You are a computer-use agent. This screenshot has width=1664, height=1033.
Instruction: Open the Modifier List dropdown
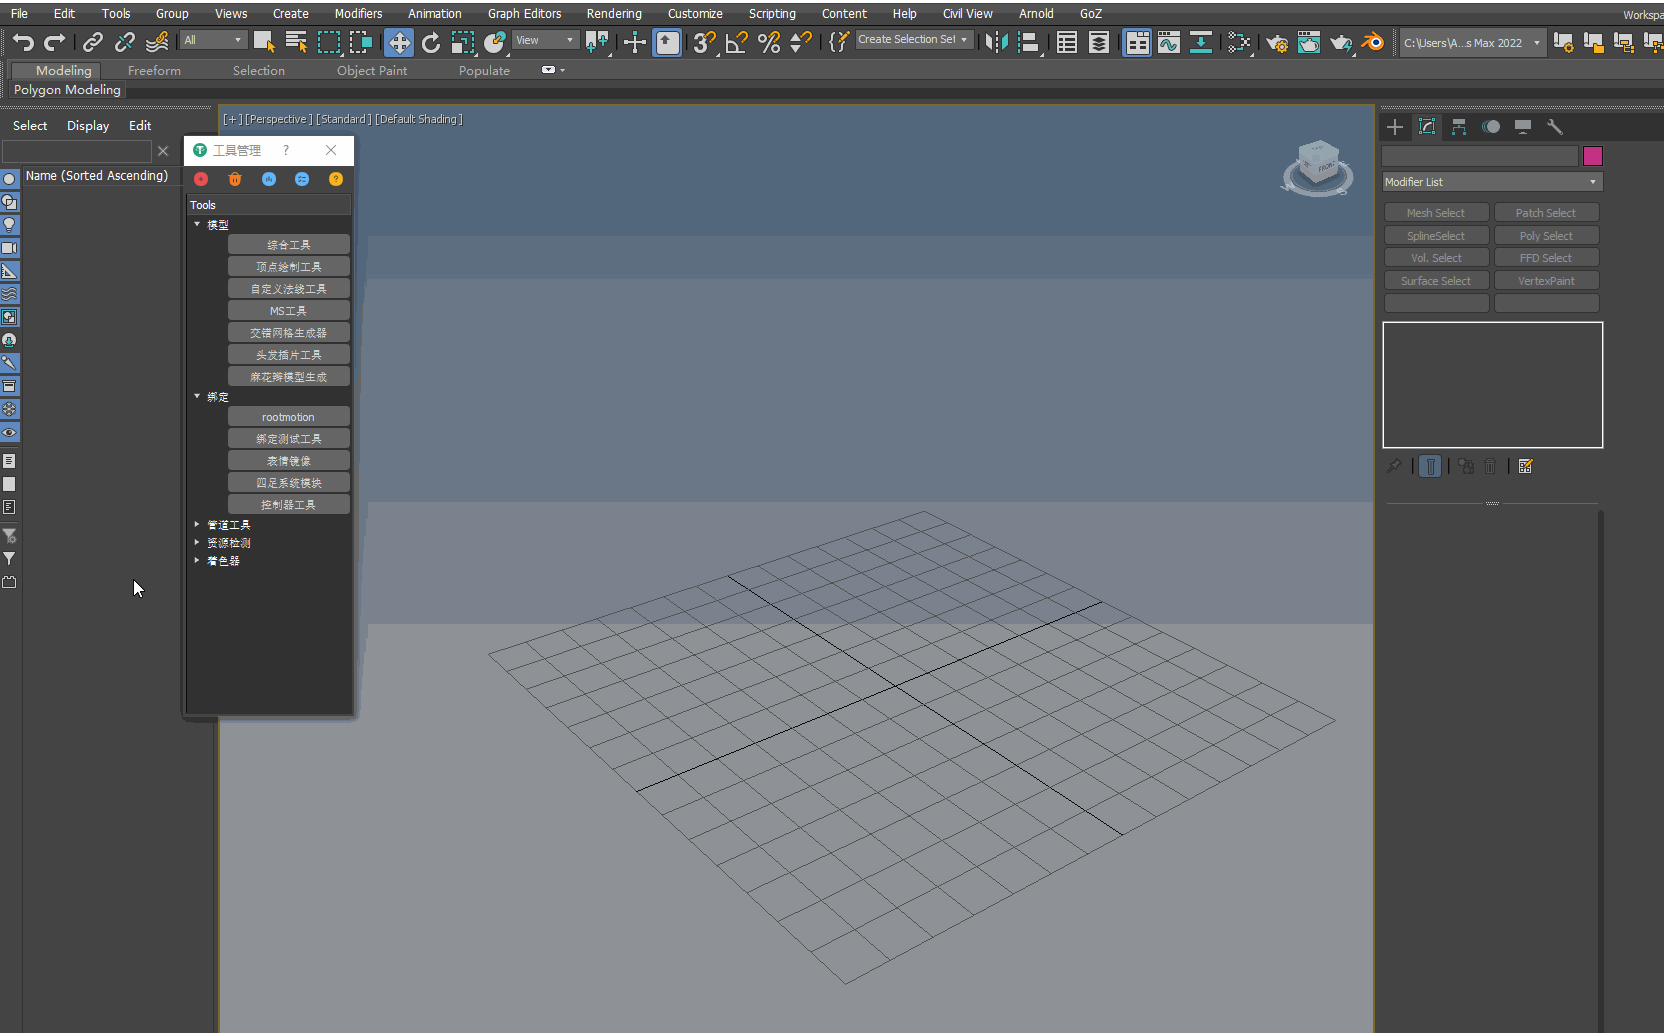1491,181
